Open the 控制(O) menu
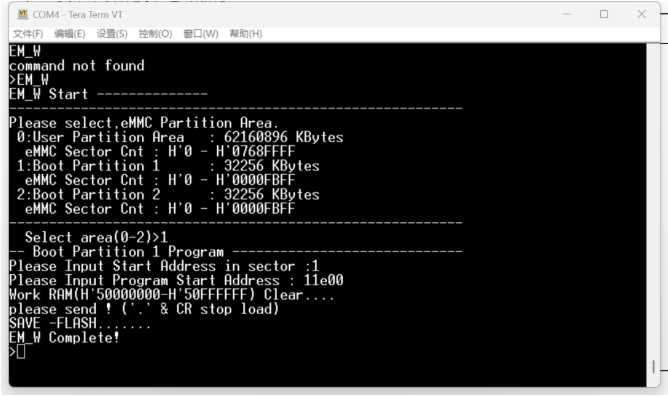Image resolution: width=668 pixels, height=396 pixels. 155,34
